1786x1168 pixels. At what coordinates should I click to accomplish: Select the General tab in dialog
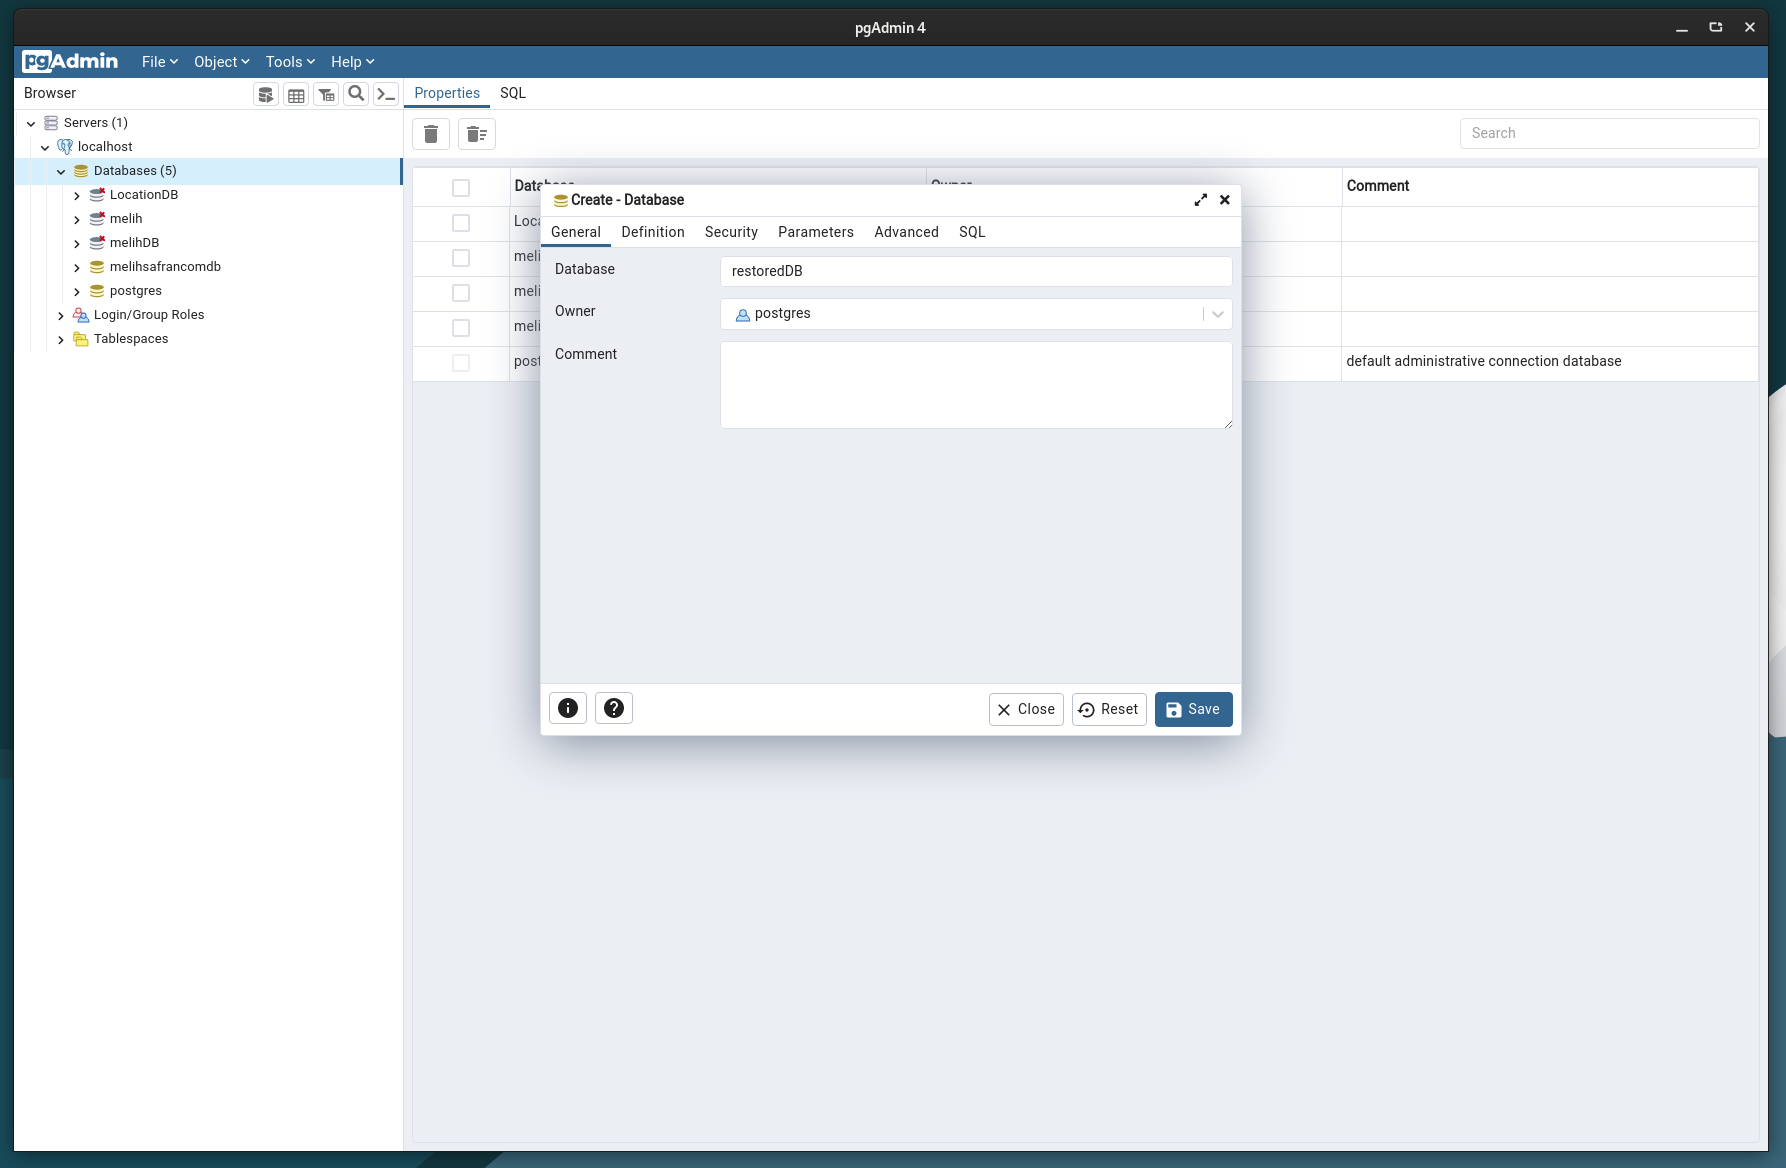click(576, 232)
